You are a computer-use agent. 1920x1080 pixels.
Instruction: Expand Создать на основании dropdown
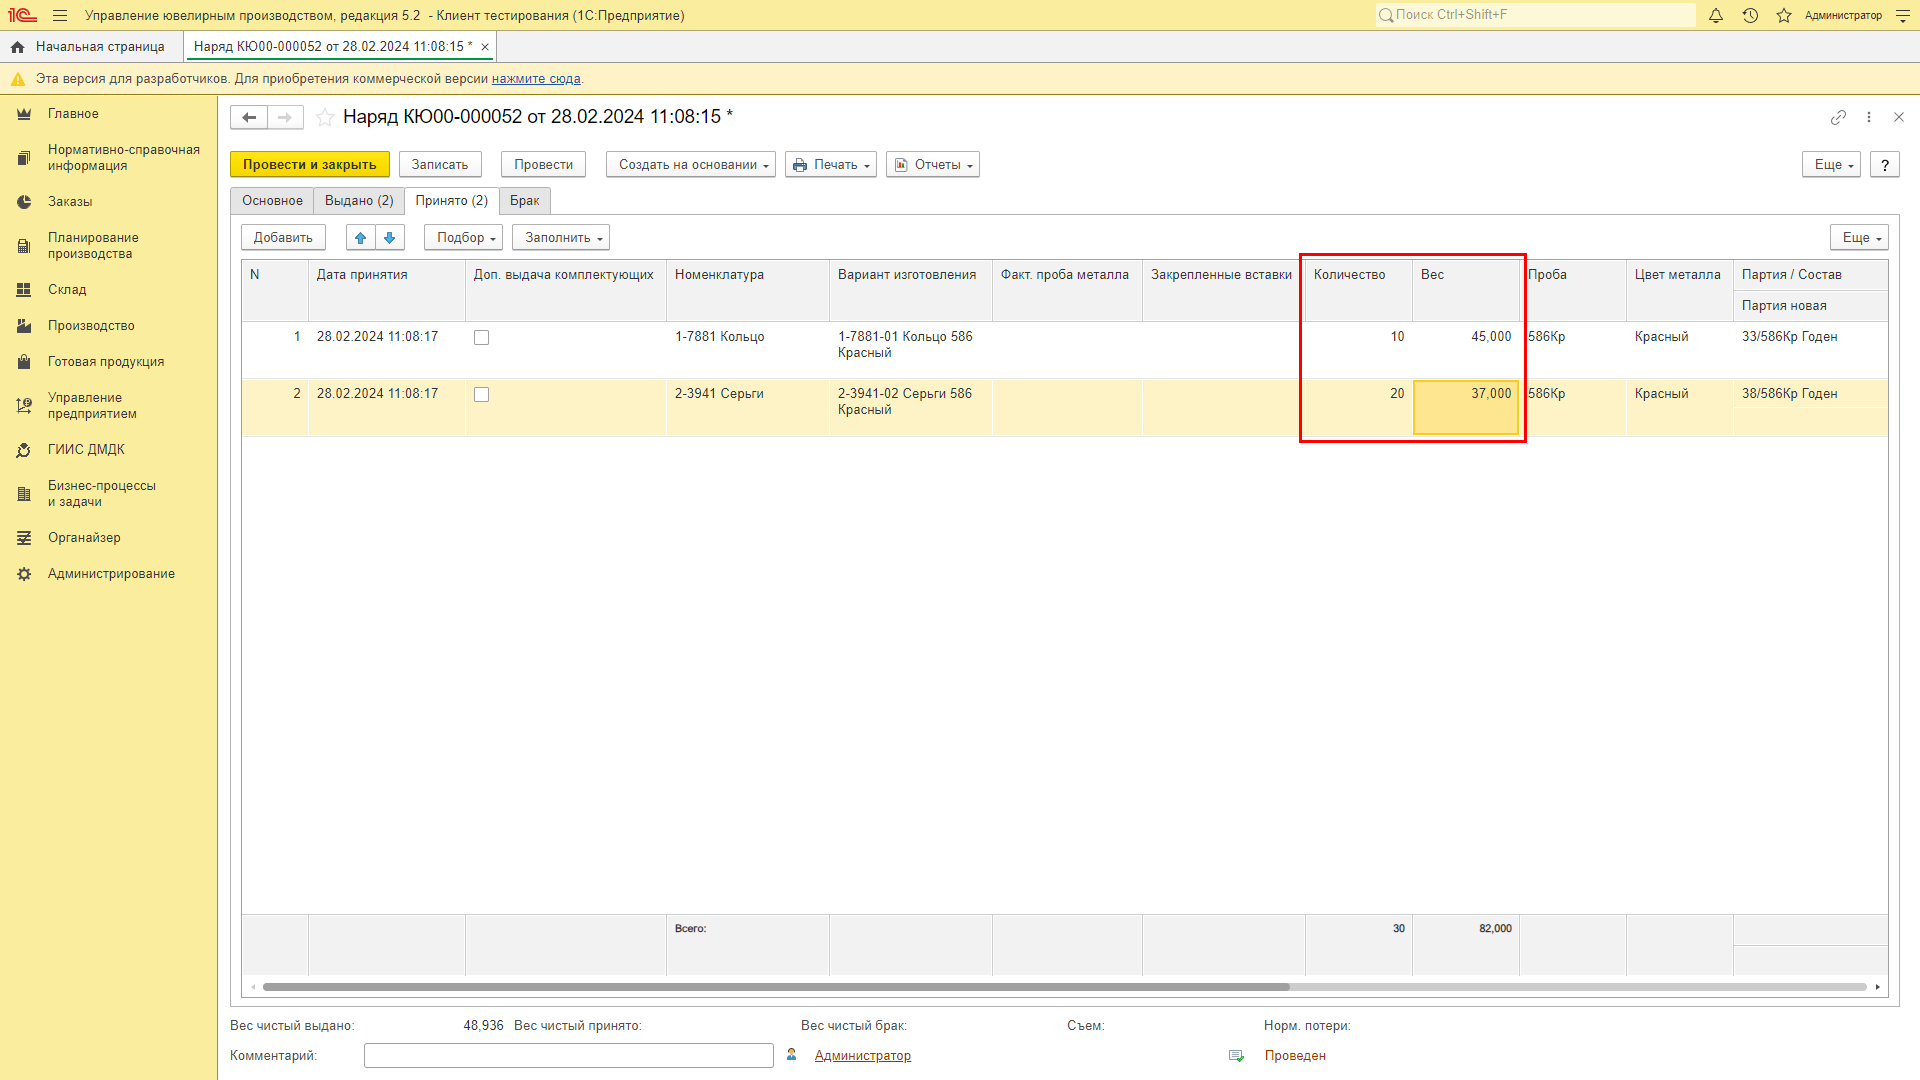pyautogui.click(x=691, y=165)
